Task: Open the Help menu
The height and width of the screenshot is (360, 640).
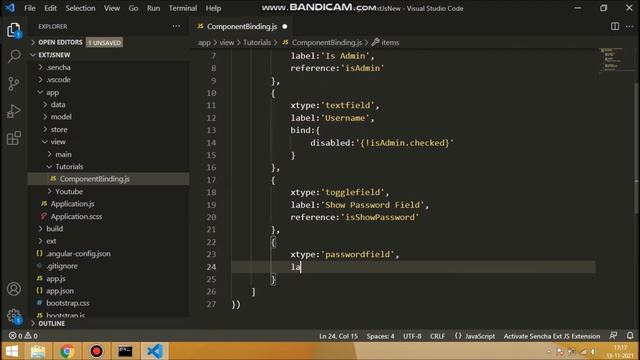Action: coord(213,8)
